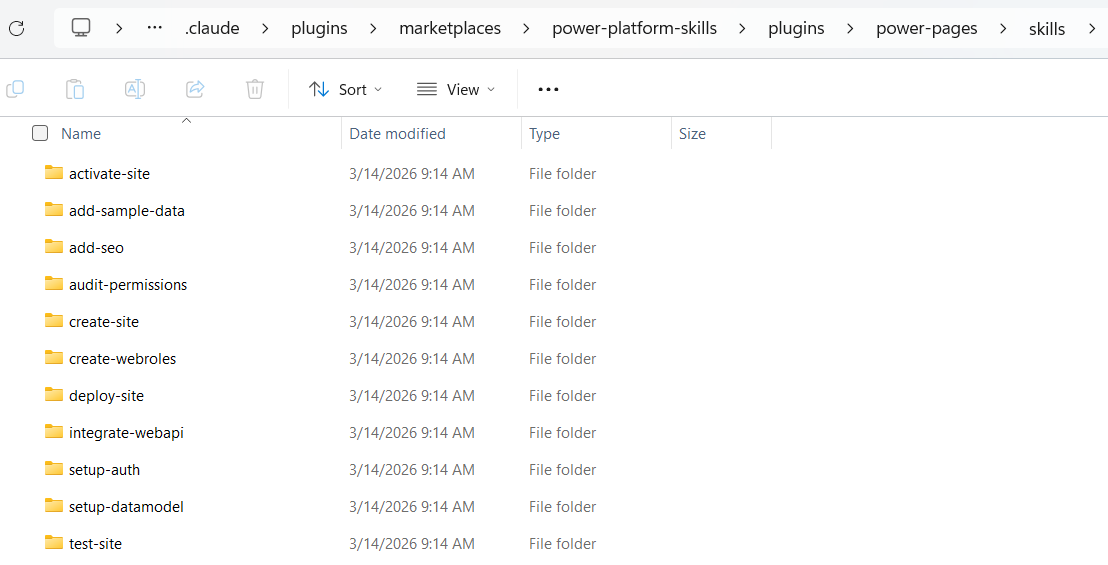Click the Refresh icon in address bar
The height and width of the screenshot is (565, 1108).
tap(16, 28)
